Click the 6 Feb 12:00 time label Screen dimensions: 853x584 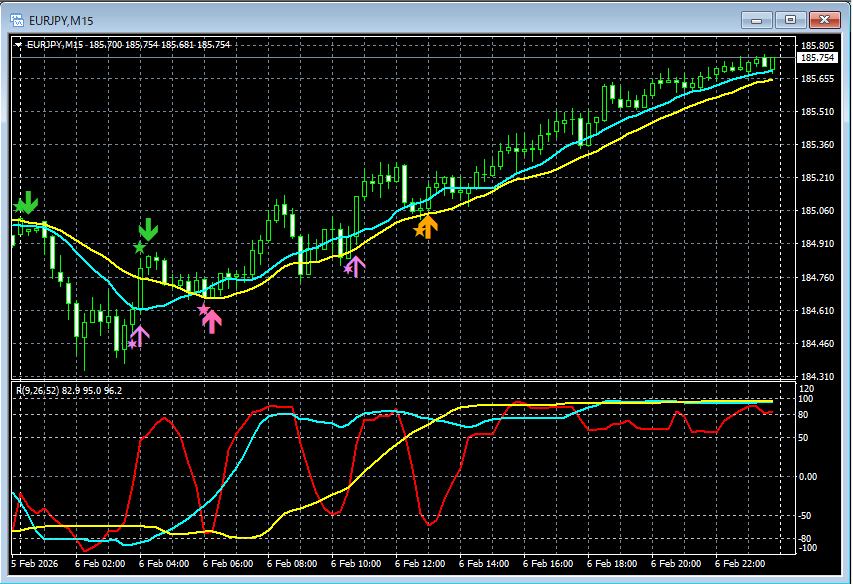pyautogui.click(x=420, y=564)
